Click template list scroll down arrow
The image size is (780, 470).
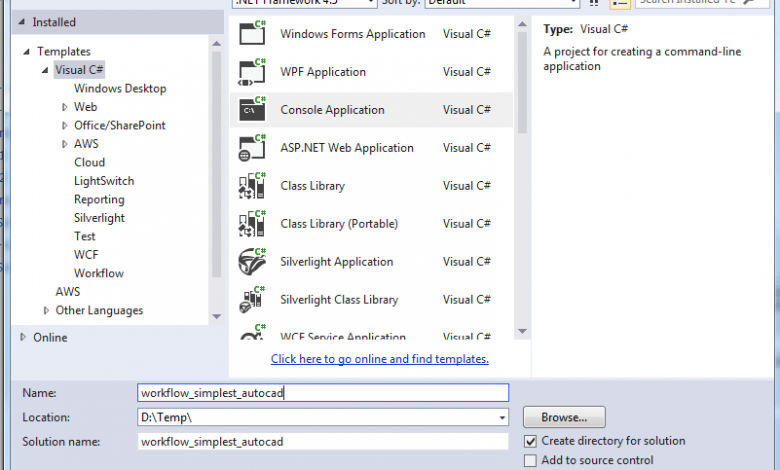(522, 331)
